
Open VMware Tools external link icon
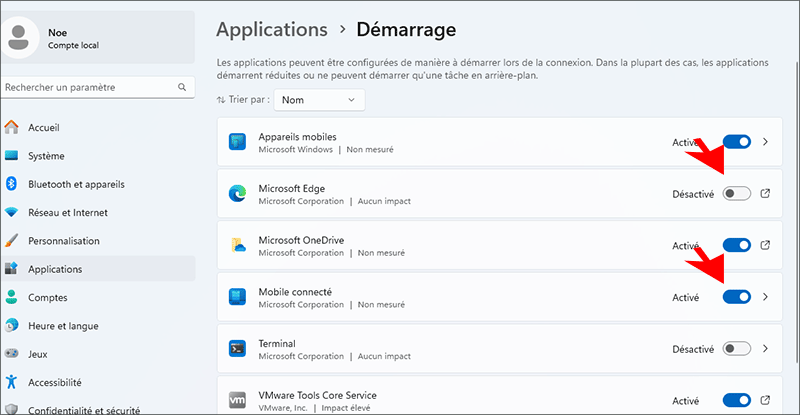click(x=765, y=400)
